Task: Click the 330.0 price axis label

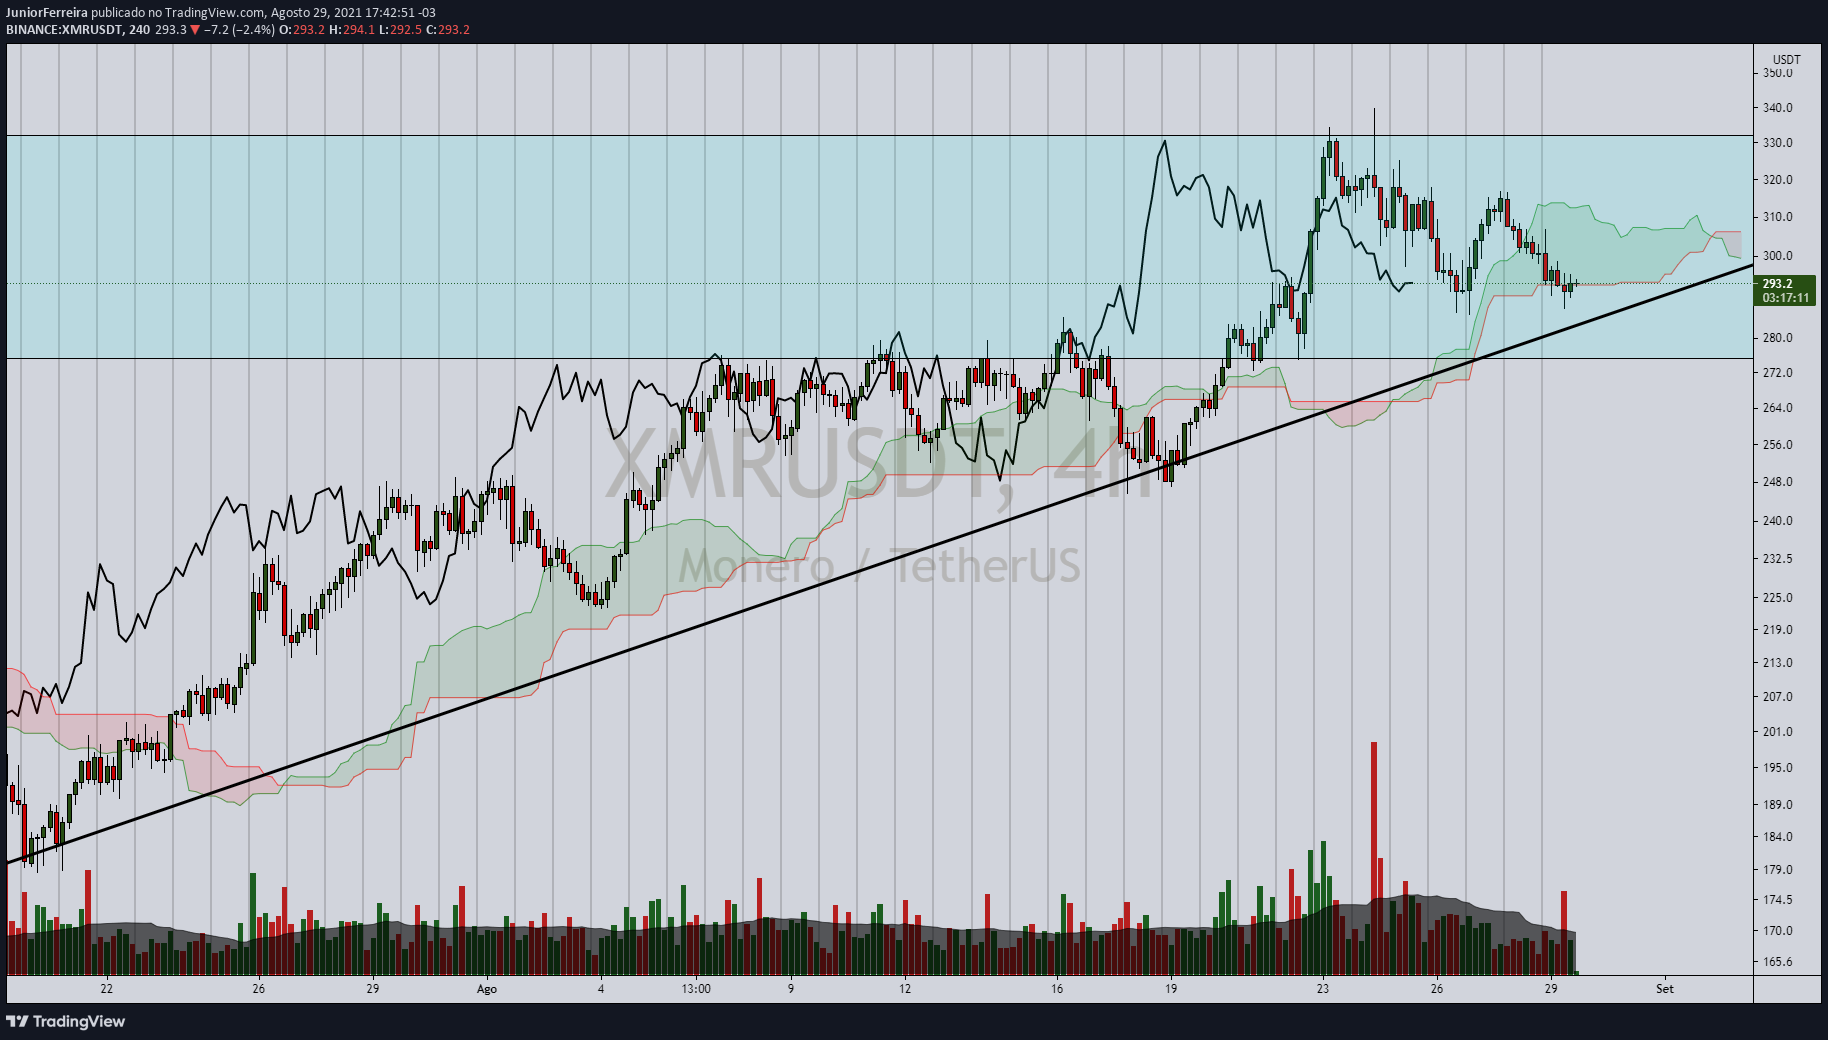Action: [x=1778, y=143]
